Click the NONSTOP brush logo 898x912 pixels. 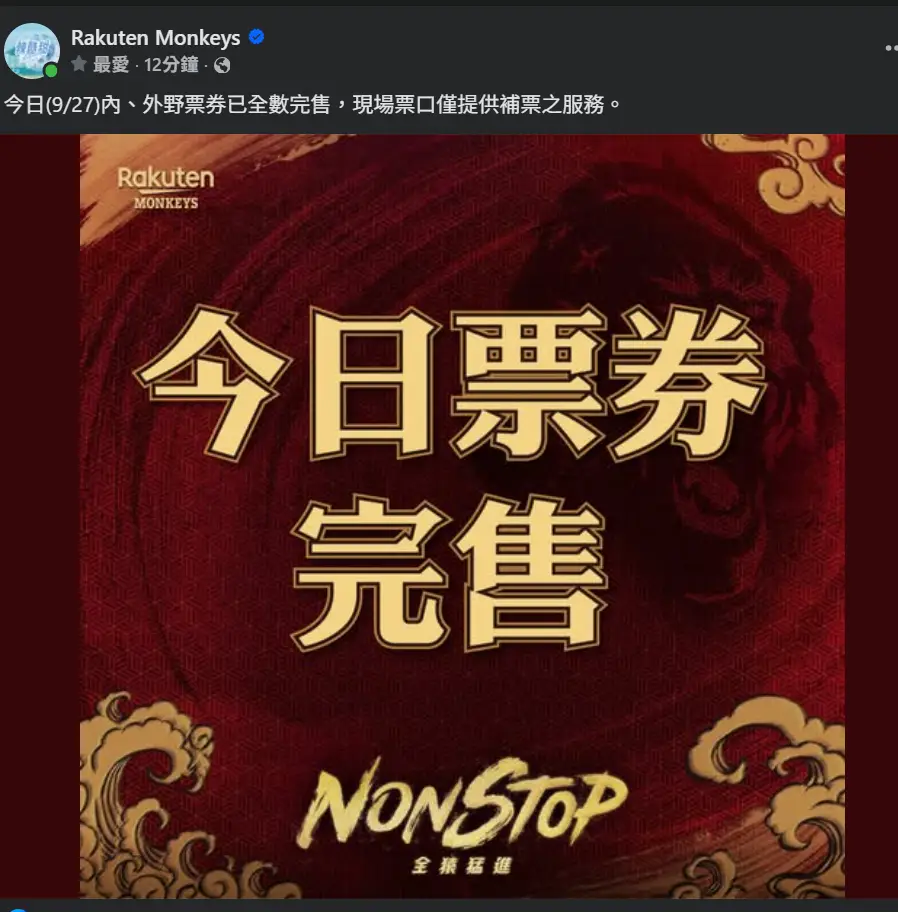pyautogui.click(x=462, y=803)
